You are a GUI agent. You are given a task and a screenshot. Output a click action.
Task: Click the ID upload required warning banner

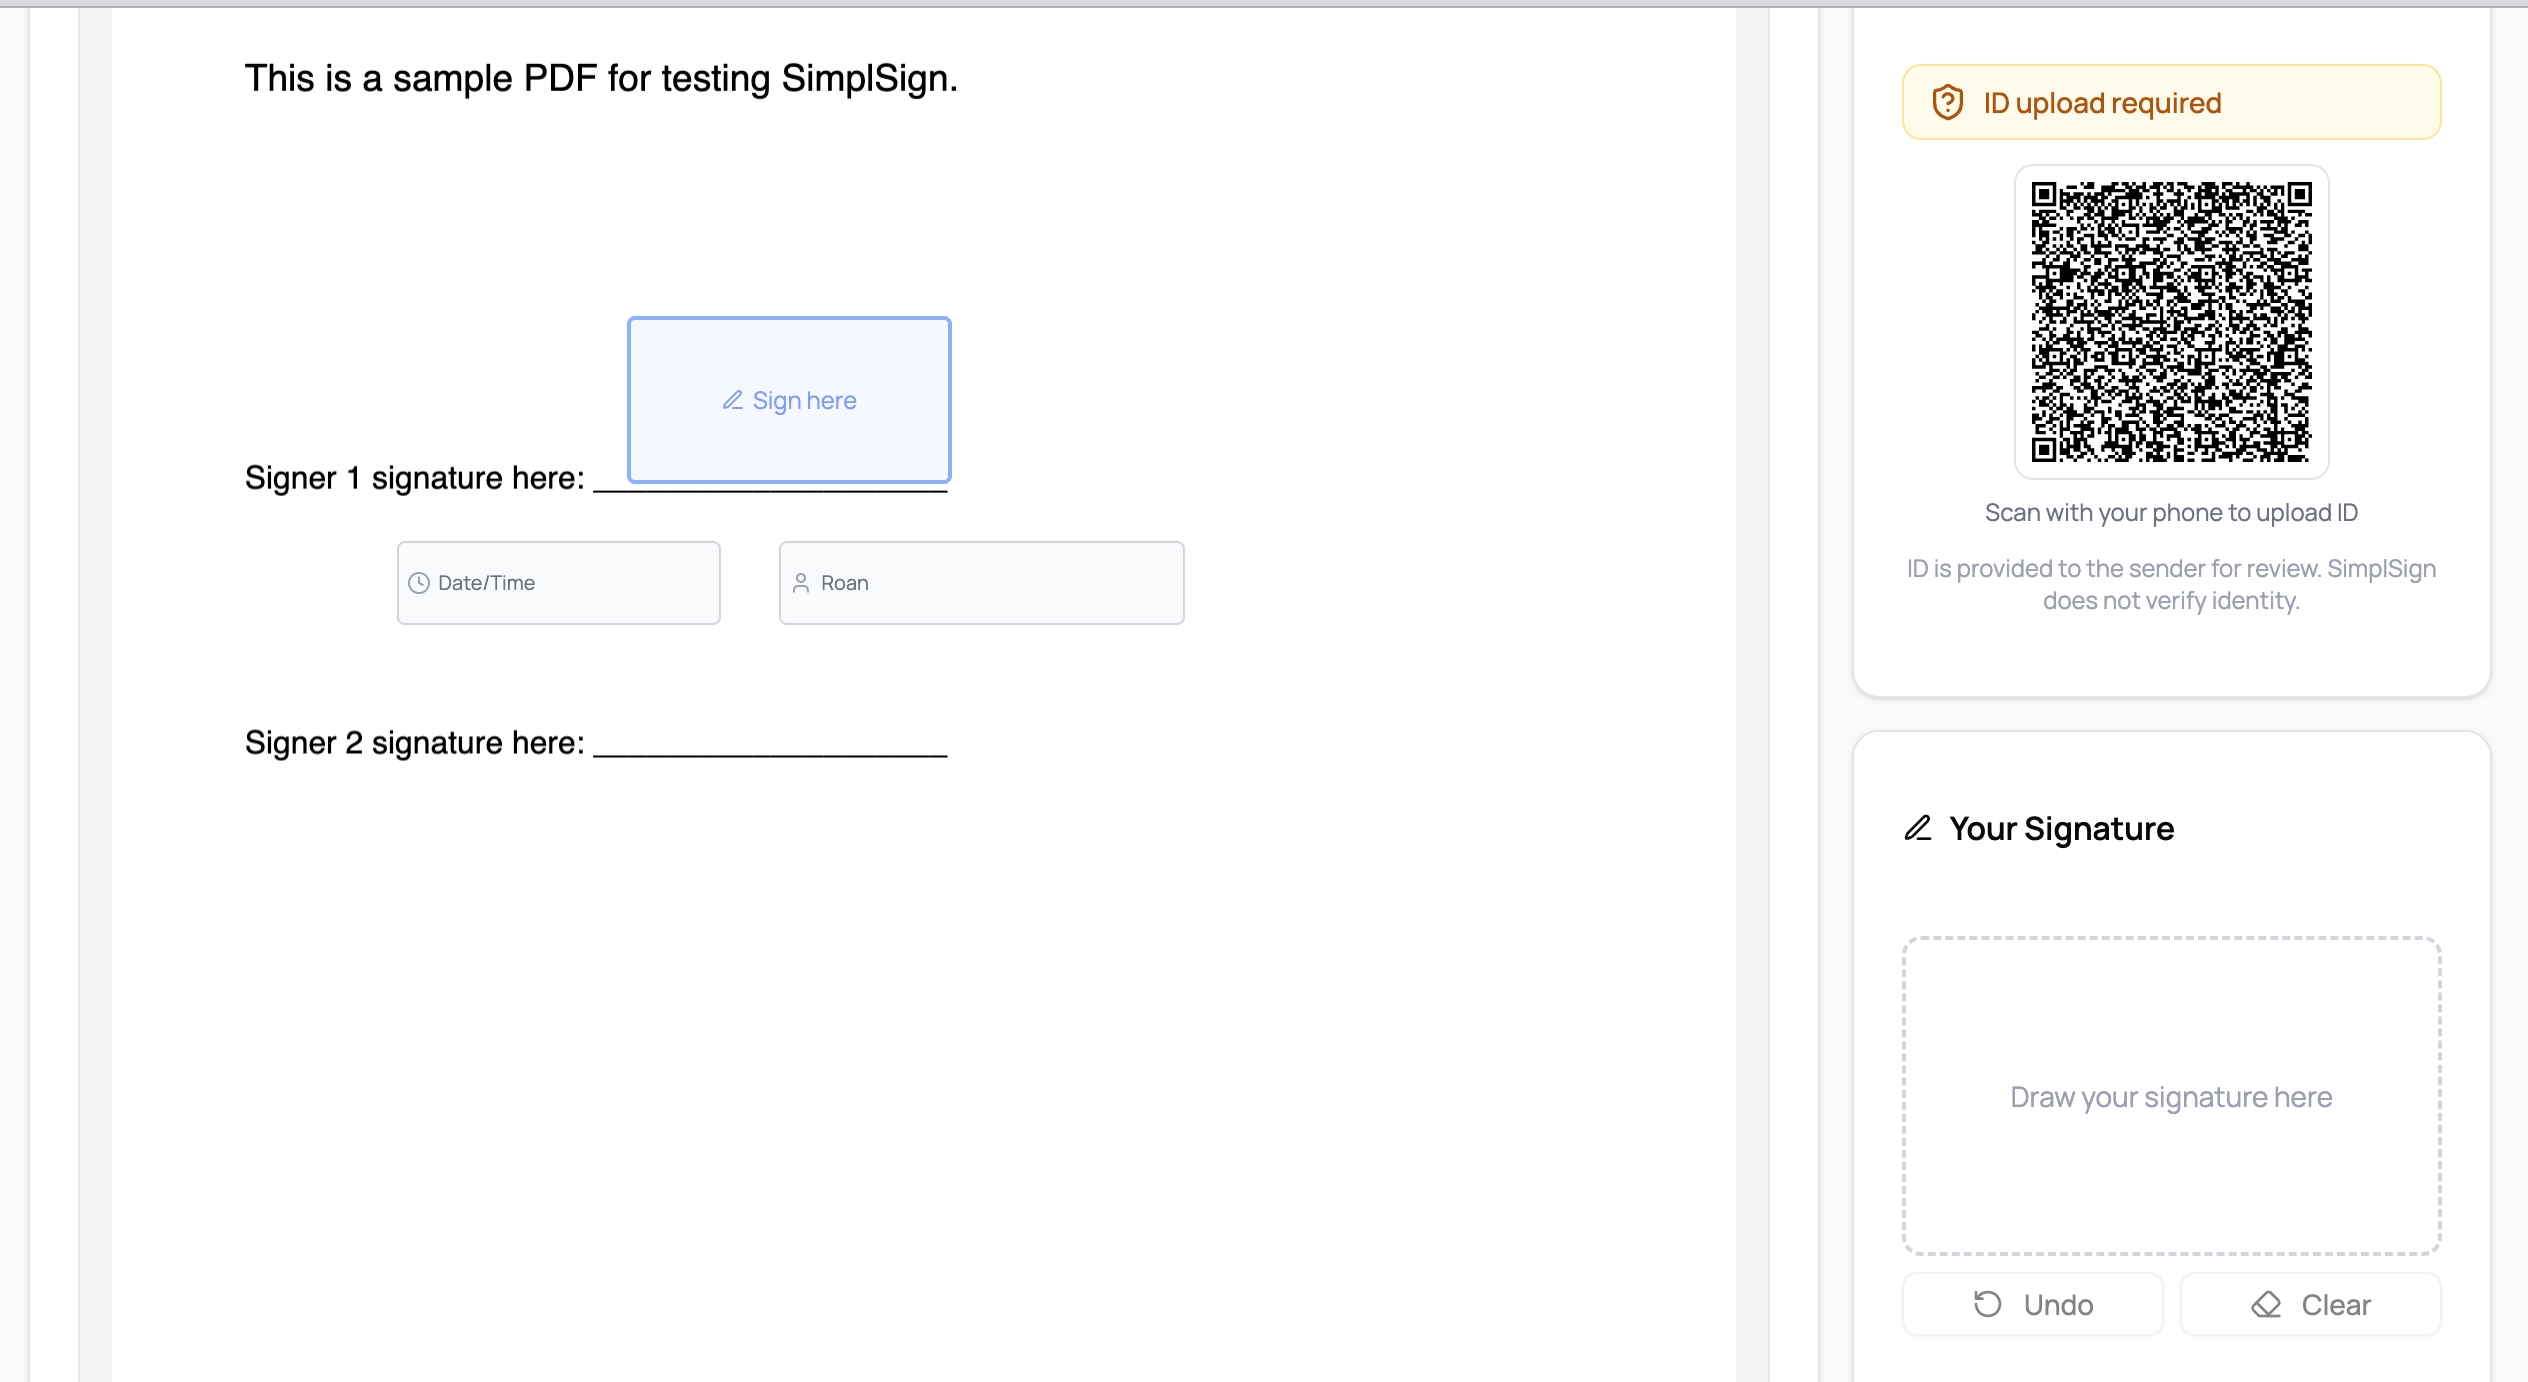coord(2170,101)
